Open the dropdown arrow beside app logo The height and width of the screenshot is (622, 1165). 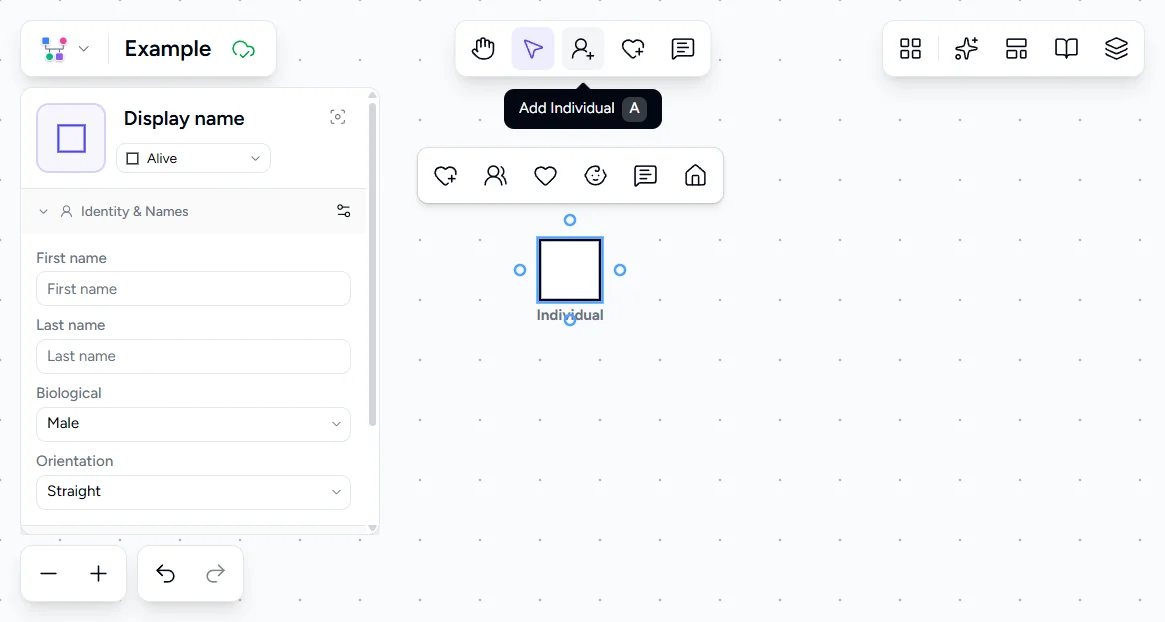point(84,49)
